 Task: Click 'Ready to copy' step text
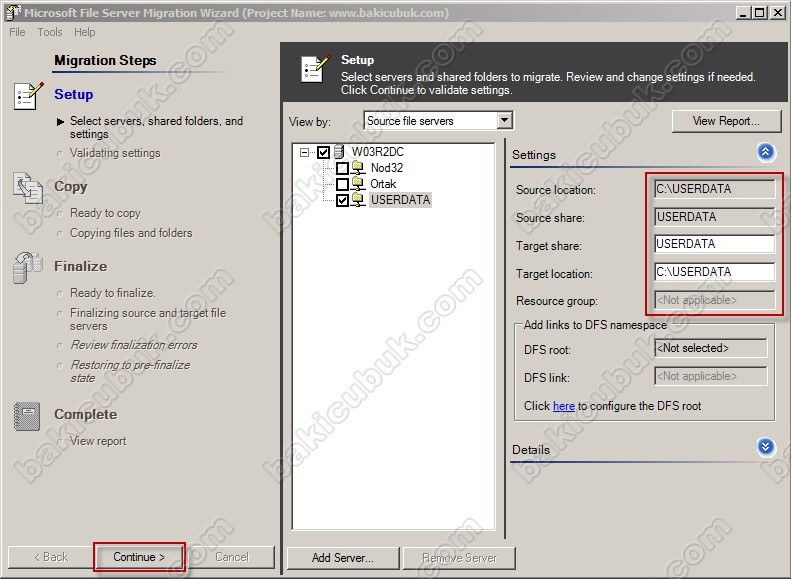(x=105, y=213)
